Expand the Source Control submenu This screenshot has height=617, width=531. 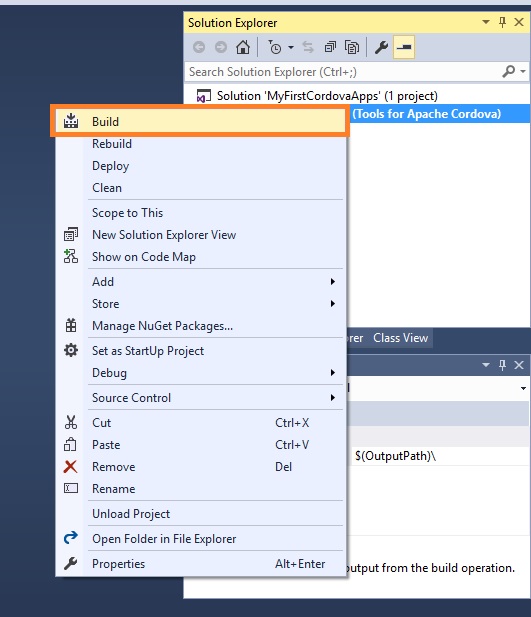pos(200,398)
